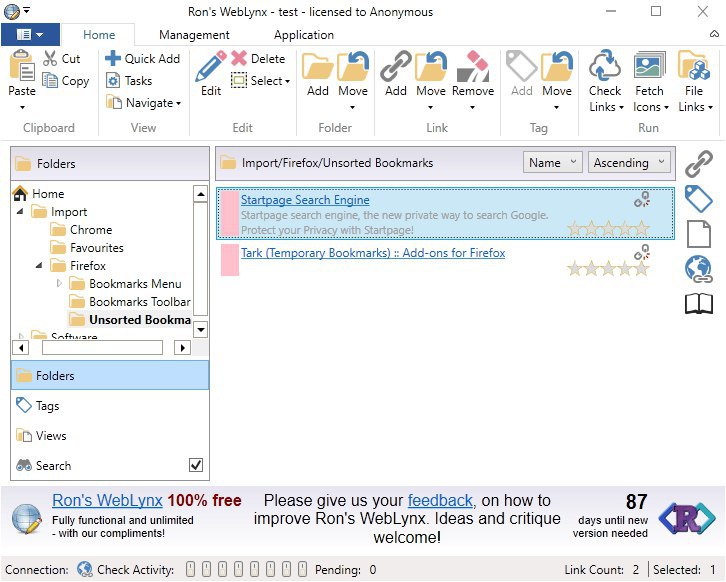
Task: Click the Ron's WebLynx hyperlink in banner
Action: coord(107,501)
